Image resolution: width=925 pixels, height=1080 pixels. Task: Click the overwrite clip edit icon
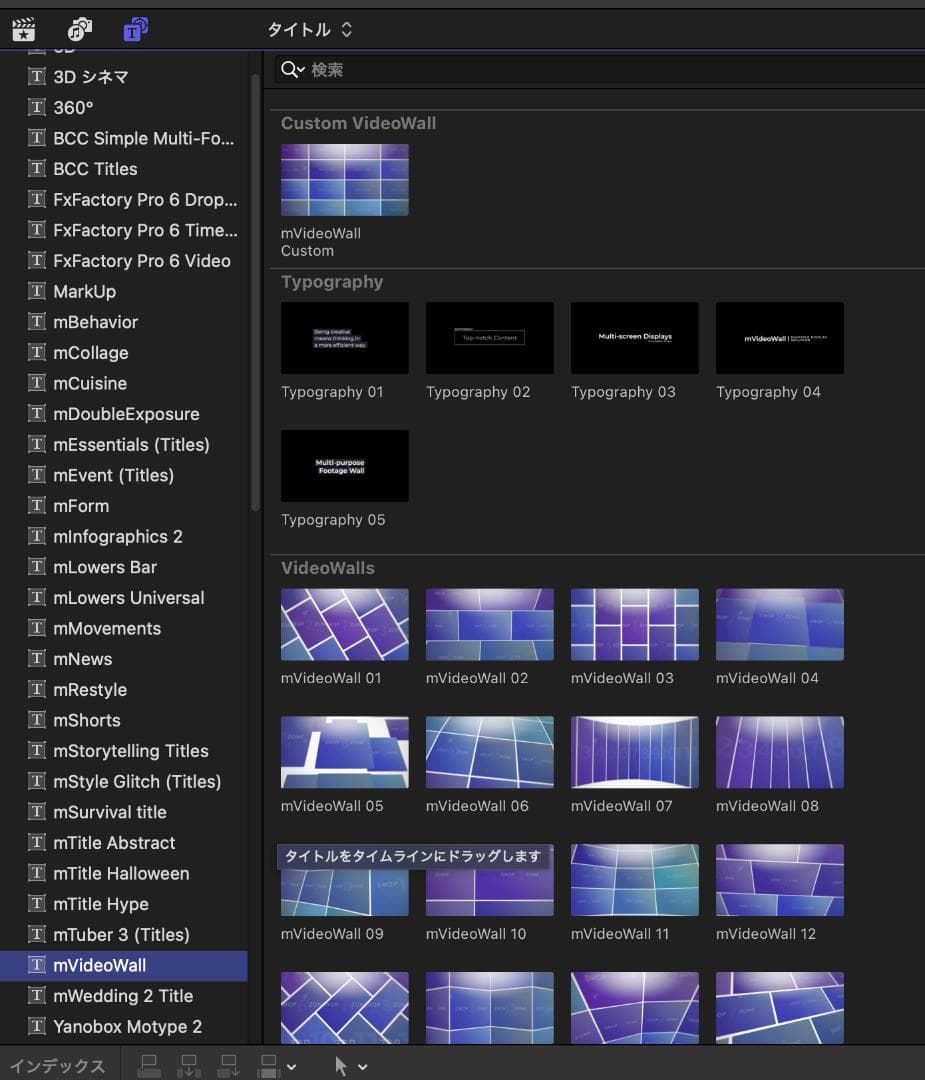[268, 1066]
